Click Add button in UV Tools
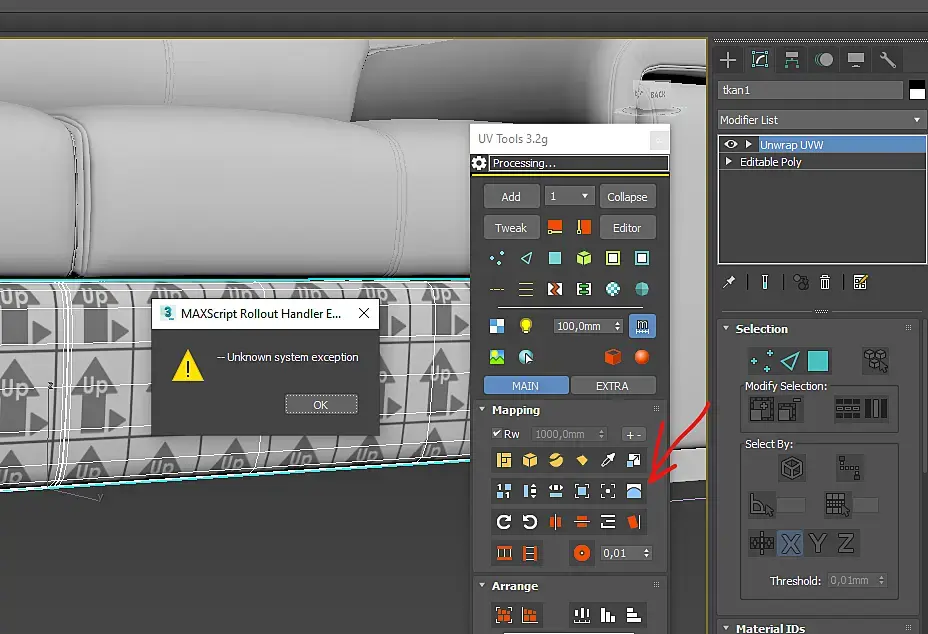 pos(511,197)
